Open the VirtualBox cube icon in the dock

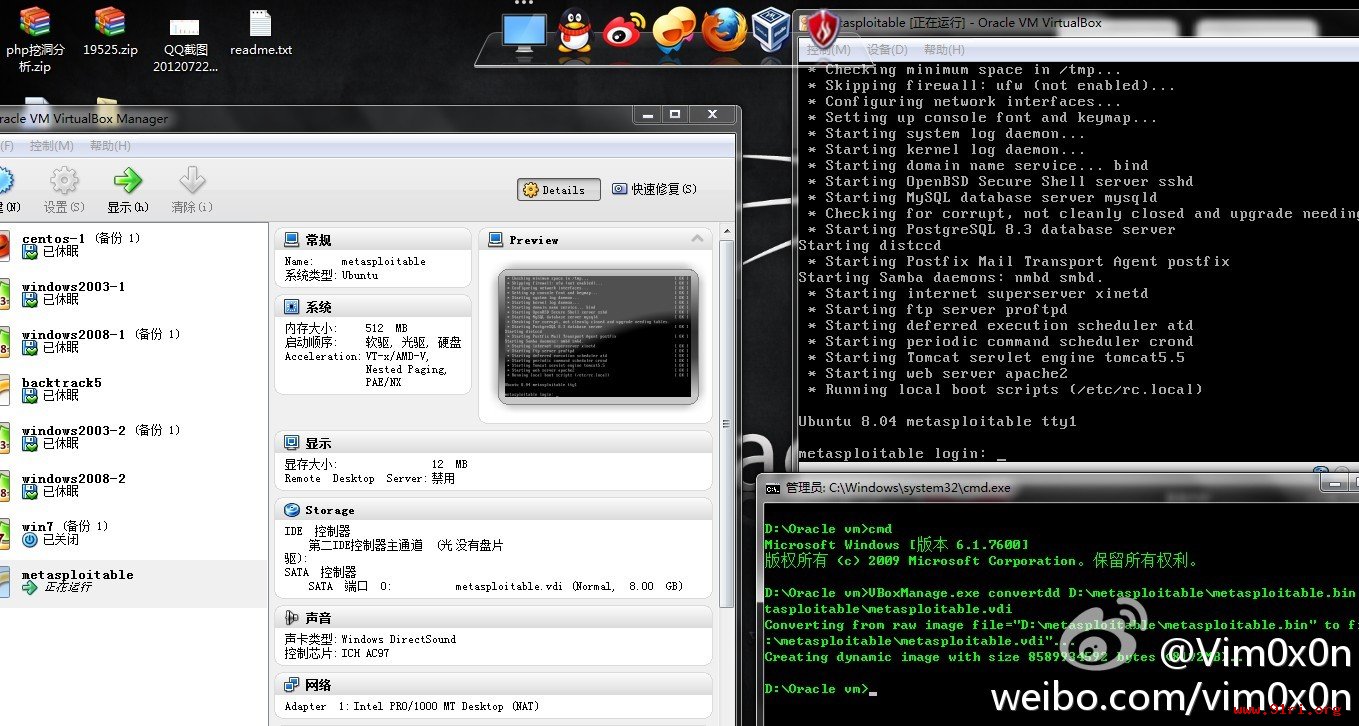coord(771,29)
